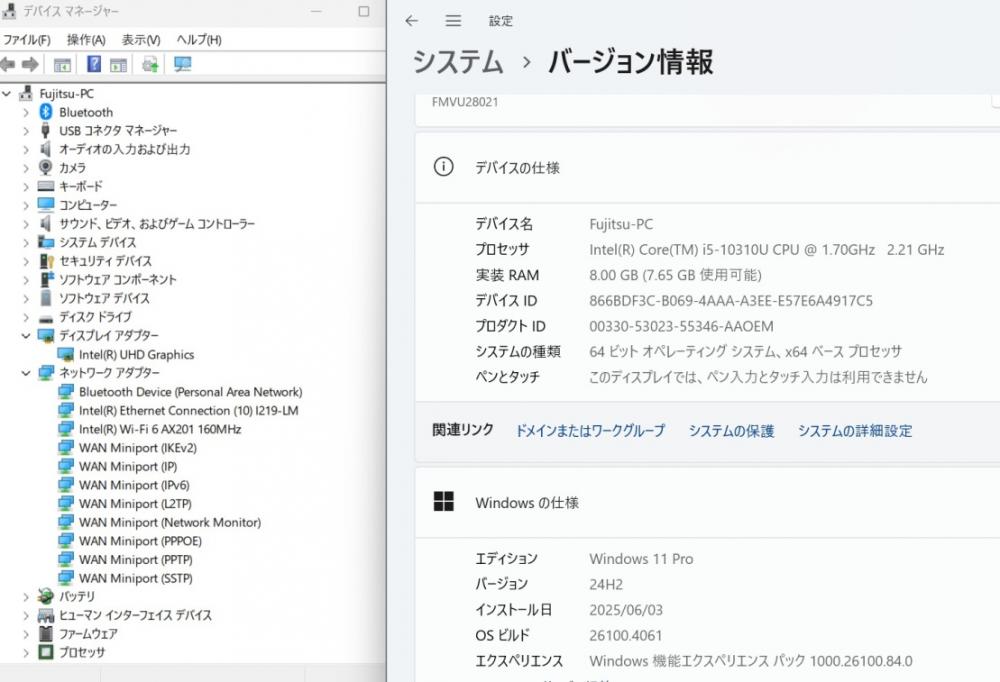
Task: Click the Windows logo beside Windows の仕様
Action: pos(443,502)
